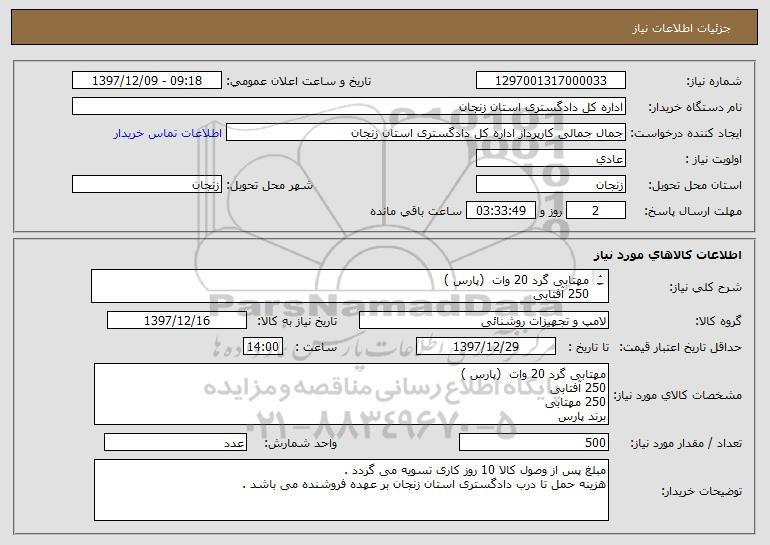Image resolution: width=770 pixels, height=545 pixels.
Task: Click the شرح کلی نیاز text area
Action: point(350,286)
